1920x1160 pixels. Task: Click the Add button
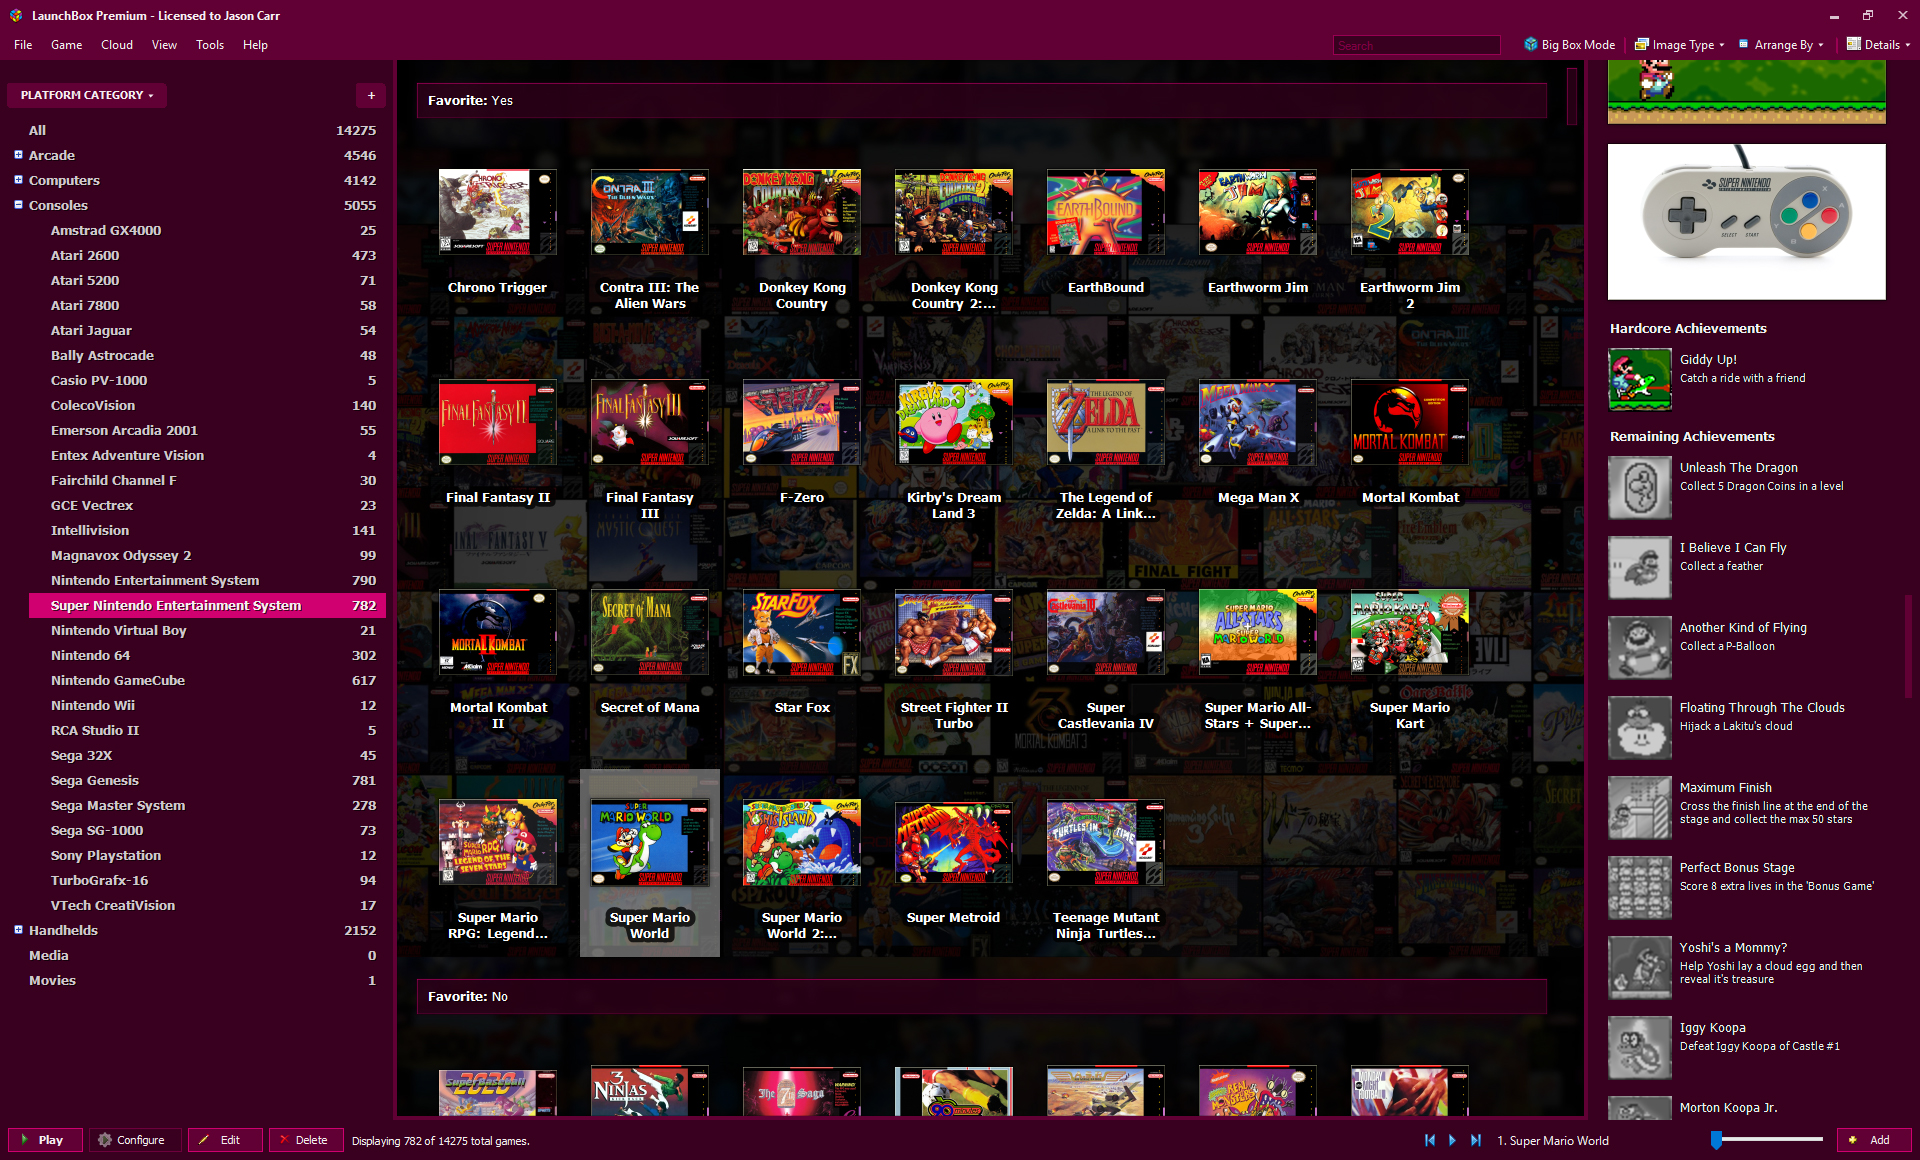click(1874, 1140)
